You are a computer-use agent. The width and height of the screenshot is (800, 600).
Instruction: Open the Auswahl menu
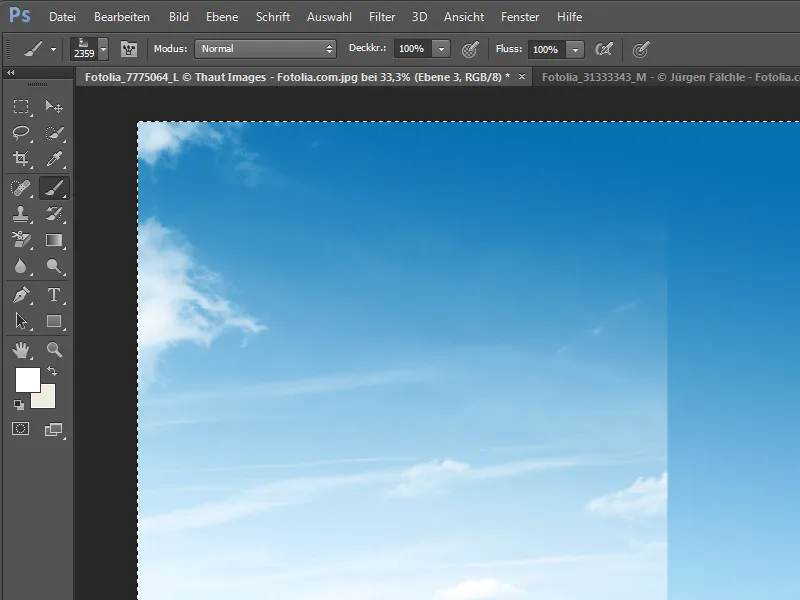pos(329,17)
